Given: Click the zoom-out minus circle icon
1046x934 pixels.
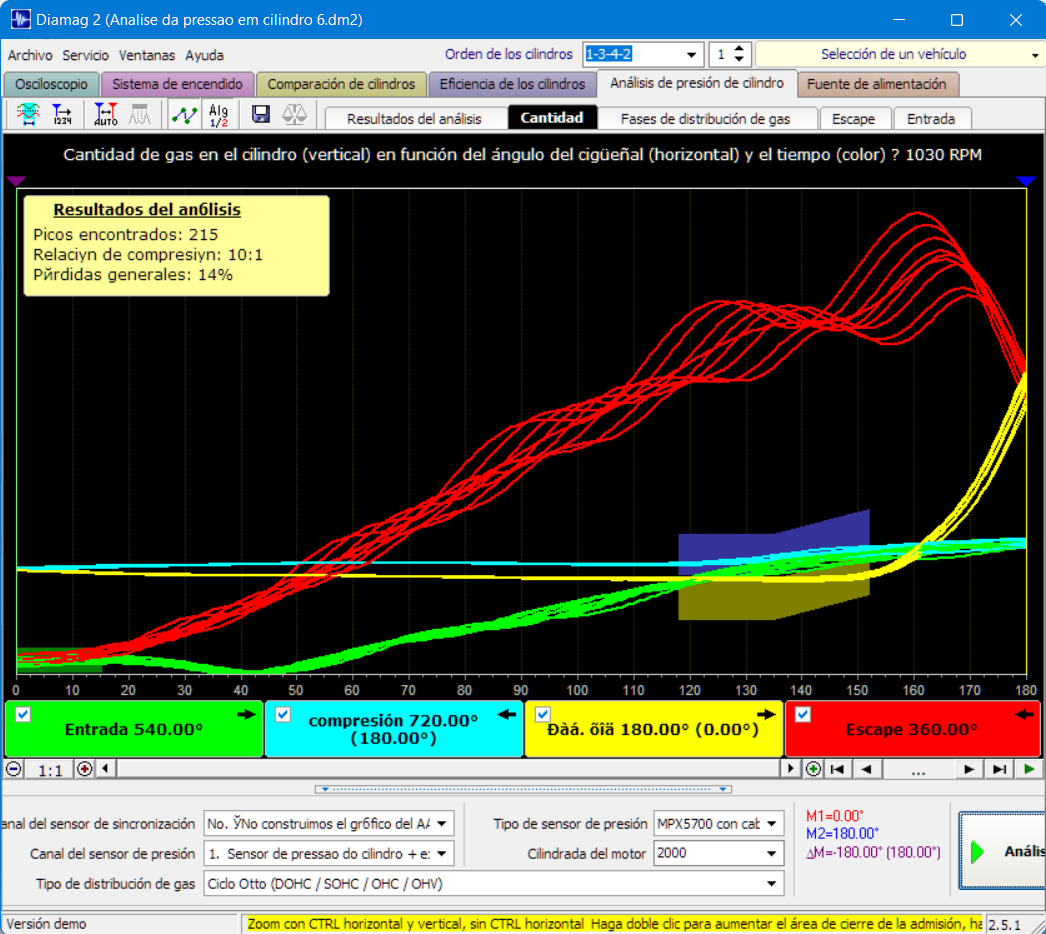Looking at the screenshot, I should 13,769.
